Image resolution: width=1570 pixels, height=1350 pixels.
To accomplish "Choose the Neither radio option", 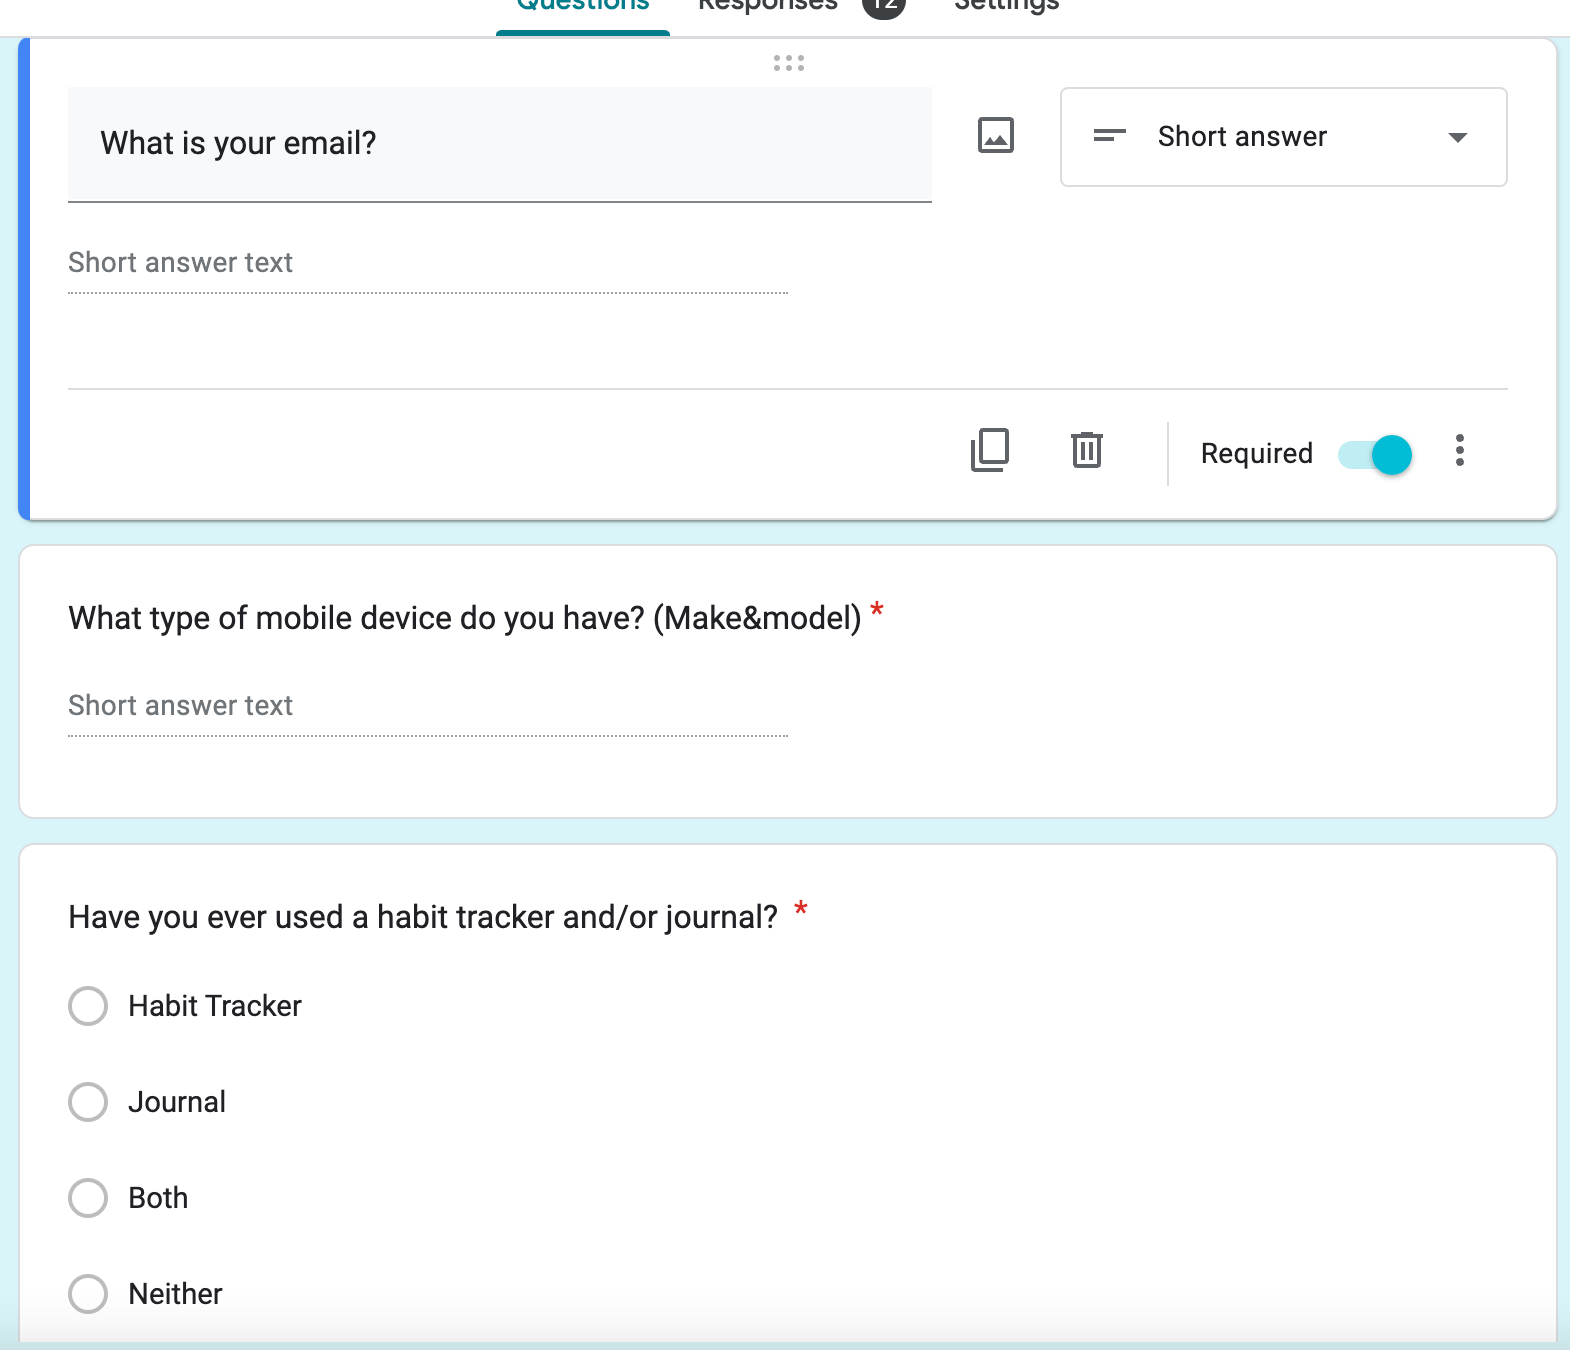I will 88,1294.
